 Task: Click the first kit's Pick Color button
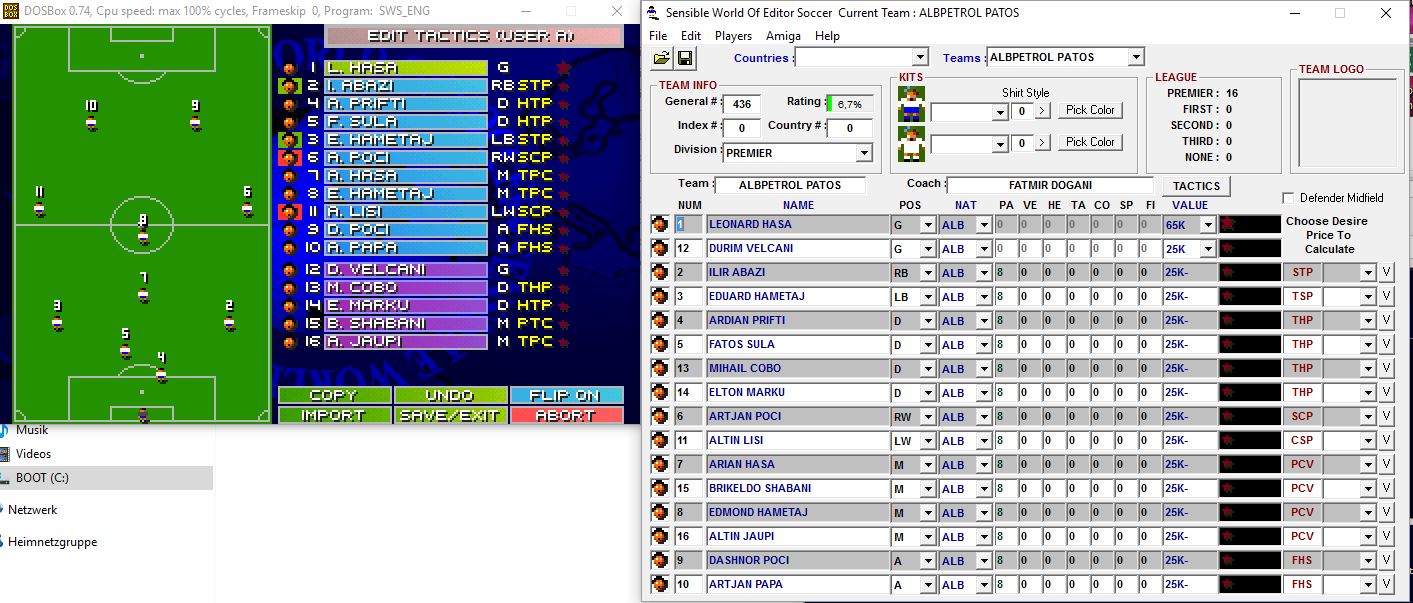1089,110
